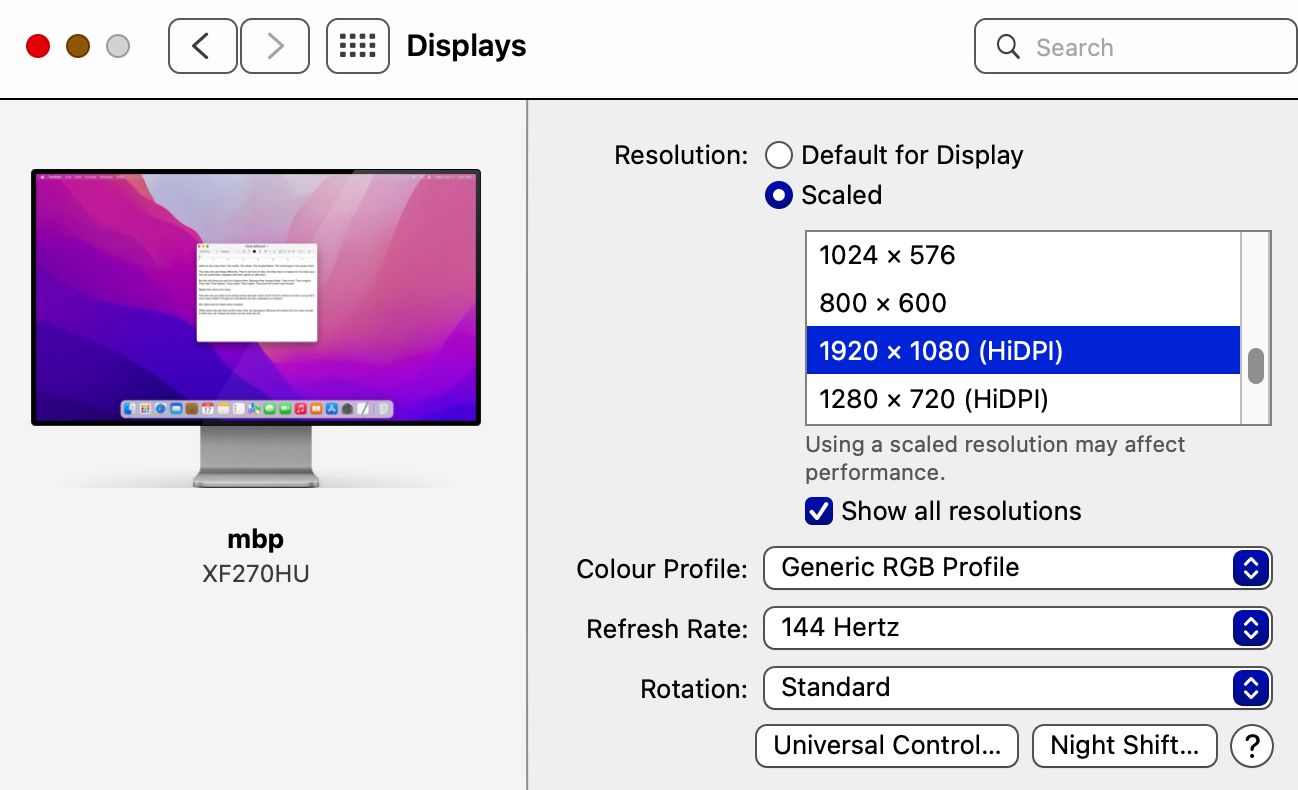1298x790 pixels.
Task: Click the Rotation popup arrows icon
Action: (1250, 688)
